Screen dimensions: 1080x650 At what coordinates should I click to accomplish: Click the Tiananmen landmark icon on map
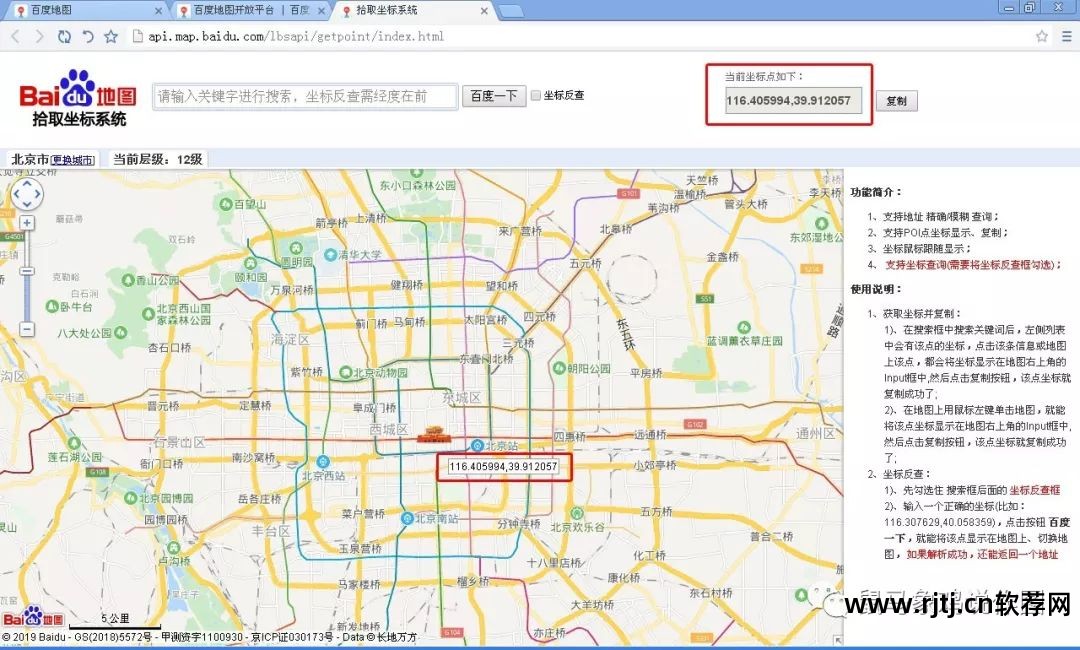pos(433,435)
